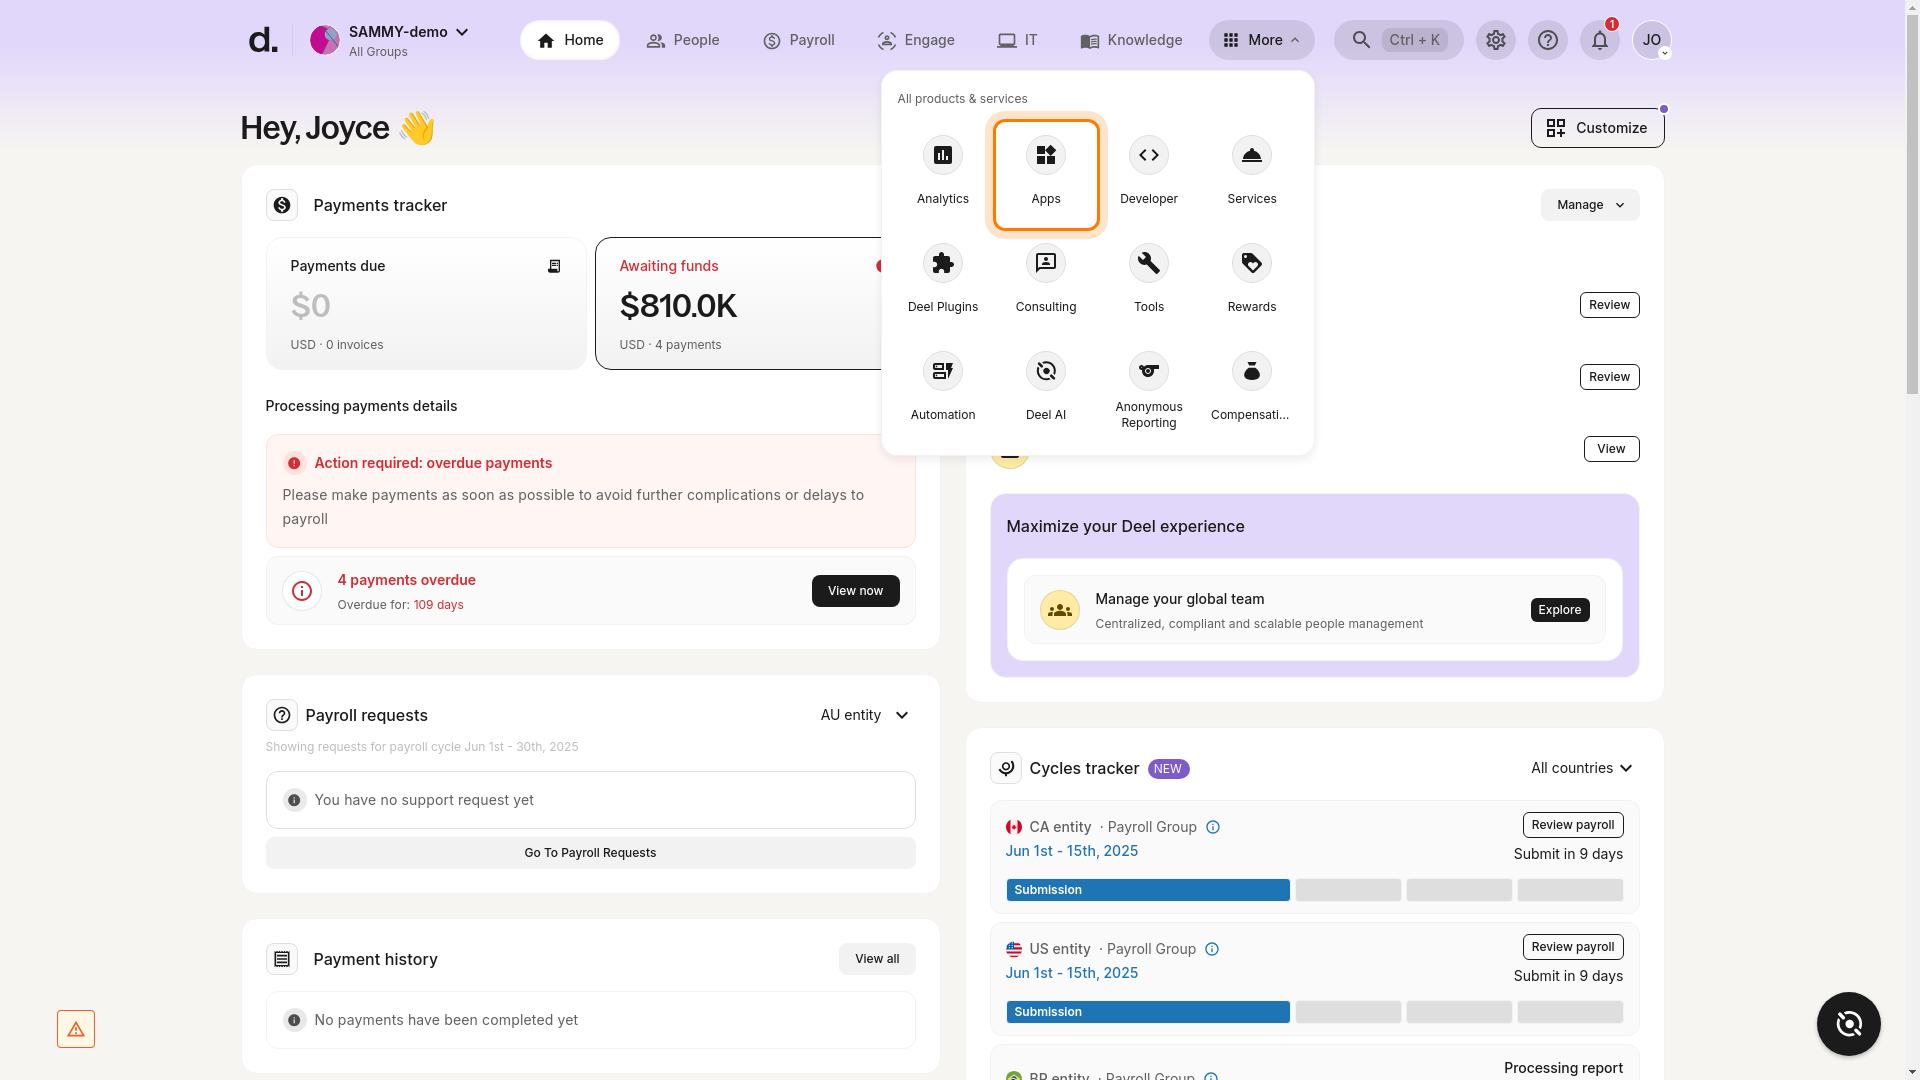Click the CA entity Submission progress bar
This screenshot has width=1920, height=1080.
pyautogui.click(x=1147, y=890)
